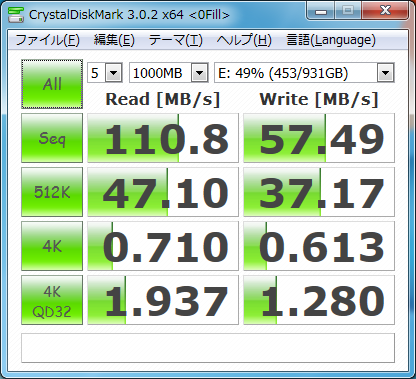This screenshot has width=416, height=379.
Task: Run all benchmarks with All button
Action: (x=52, y=84)
